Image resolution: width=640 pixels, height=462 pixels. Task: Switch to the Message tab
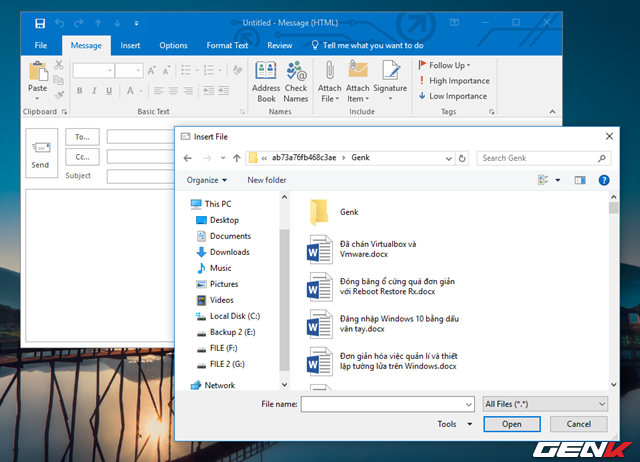86,45
